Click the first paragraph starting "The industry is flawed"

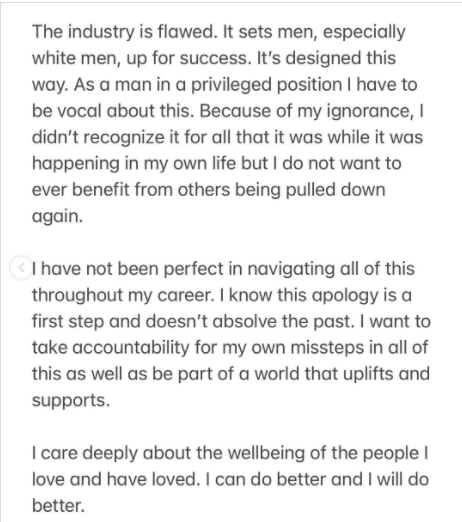[228, 124]
